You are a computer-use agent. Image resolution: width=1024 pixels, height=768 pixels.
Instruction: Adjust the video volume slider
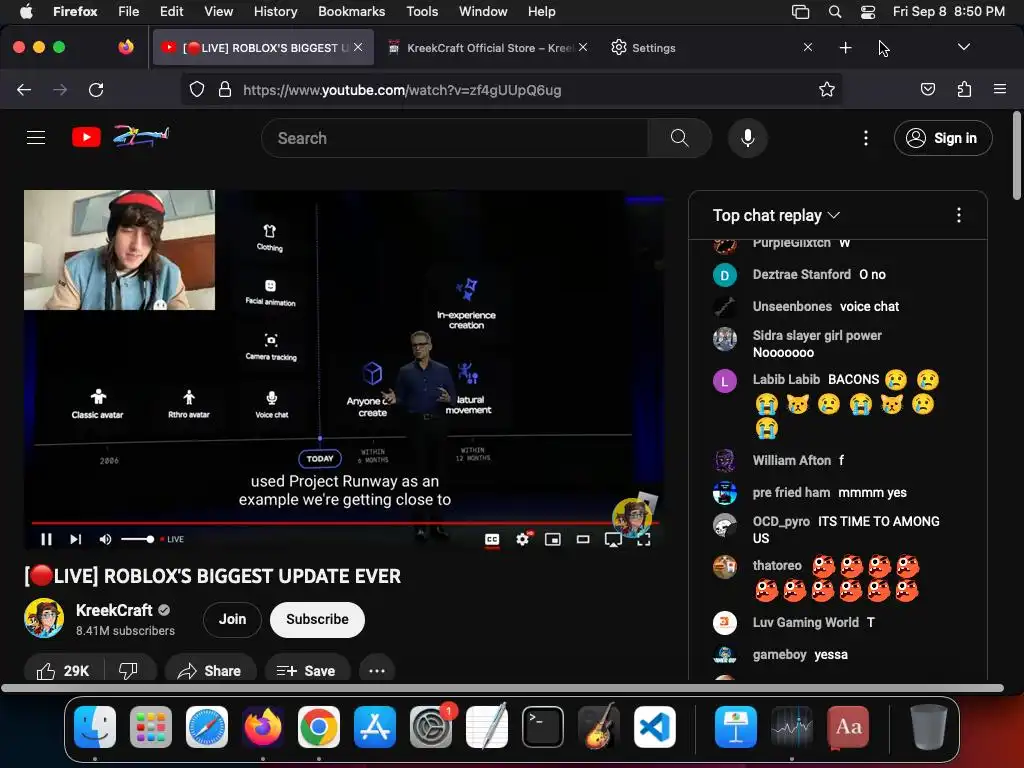point(137,539)
